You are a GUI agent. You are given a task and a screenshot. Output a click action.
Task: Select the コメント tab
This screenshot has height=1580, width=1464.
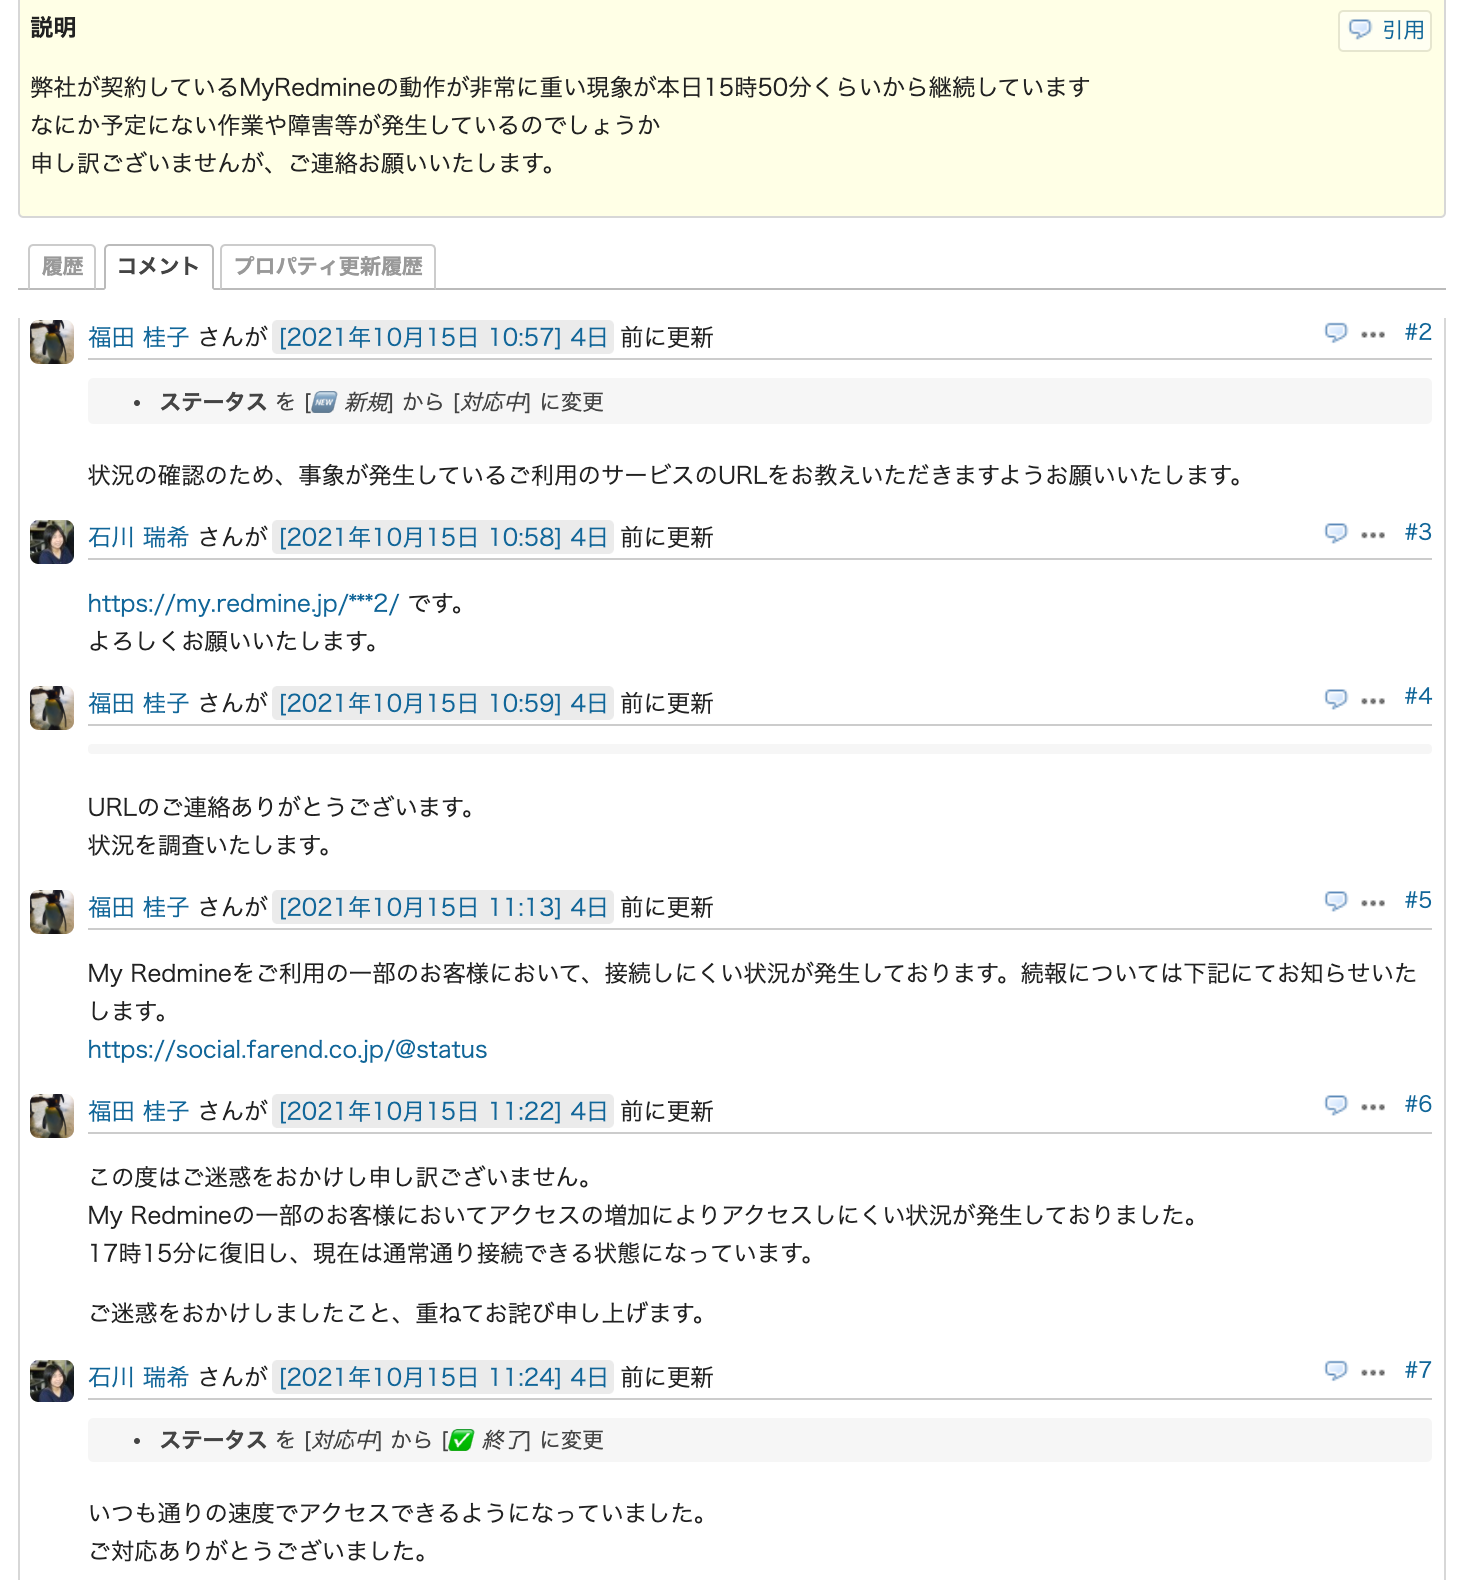tap(158, 267)
